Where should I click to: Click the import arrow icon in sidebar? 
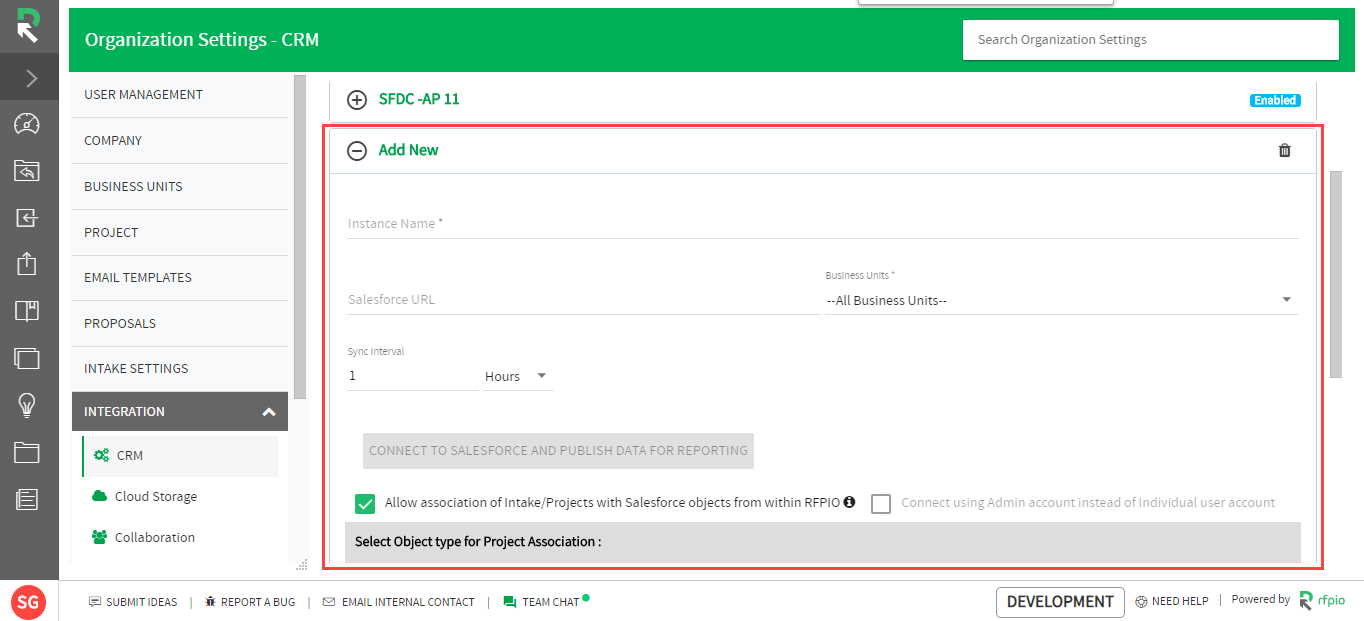click(x=27, y=218)
